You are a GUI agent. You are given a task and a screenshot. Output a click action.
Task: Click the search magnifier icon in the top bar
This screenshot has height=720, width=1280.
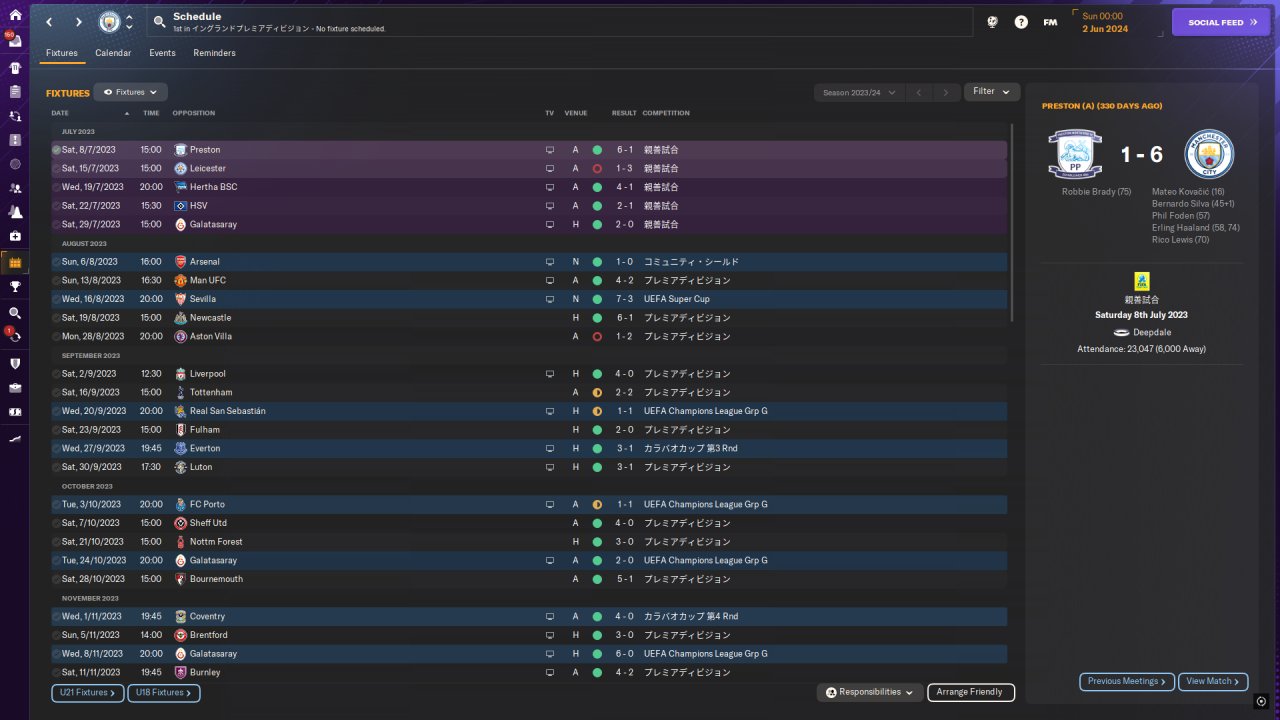[159, 21]
